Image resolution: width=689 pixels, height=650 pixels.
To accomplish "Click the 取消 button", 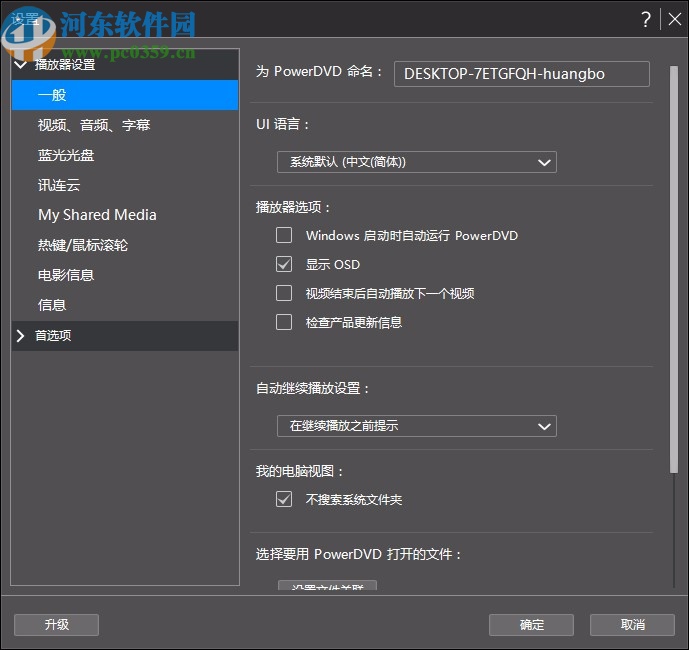I will click(632, 625).
